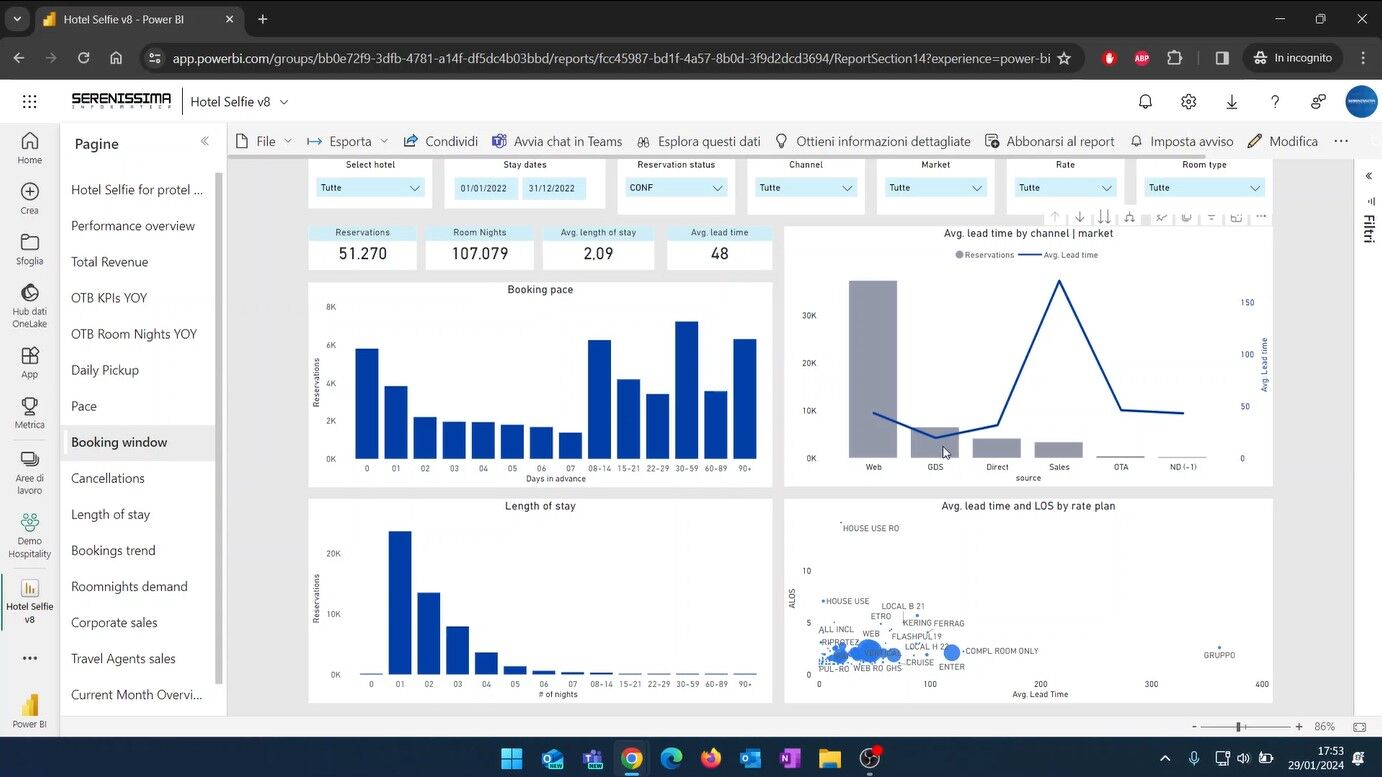This screenshot has width=1382, height=777.
Task: Open the app launcher grid icon
Action: pyautogui.click(x=29, y=101)
